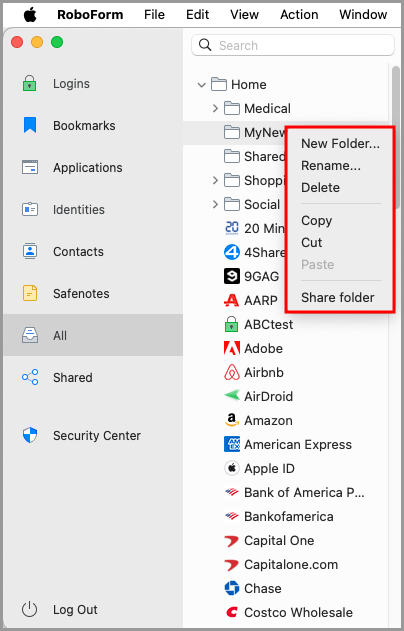
Task: Select Copy in the context menu
Action: click(x=317, y=221)
